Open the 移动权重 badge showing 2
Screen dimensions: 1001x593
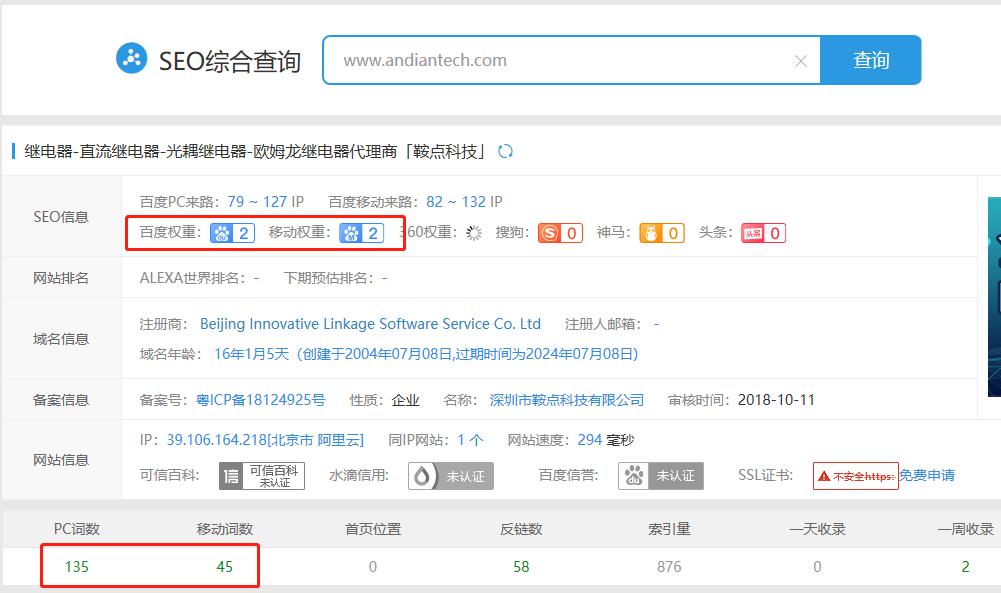tap(362, 233)
